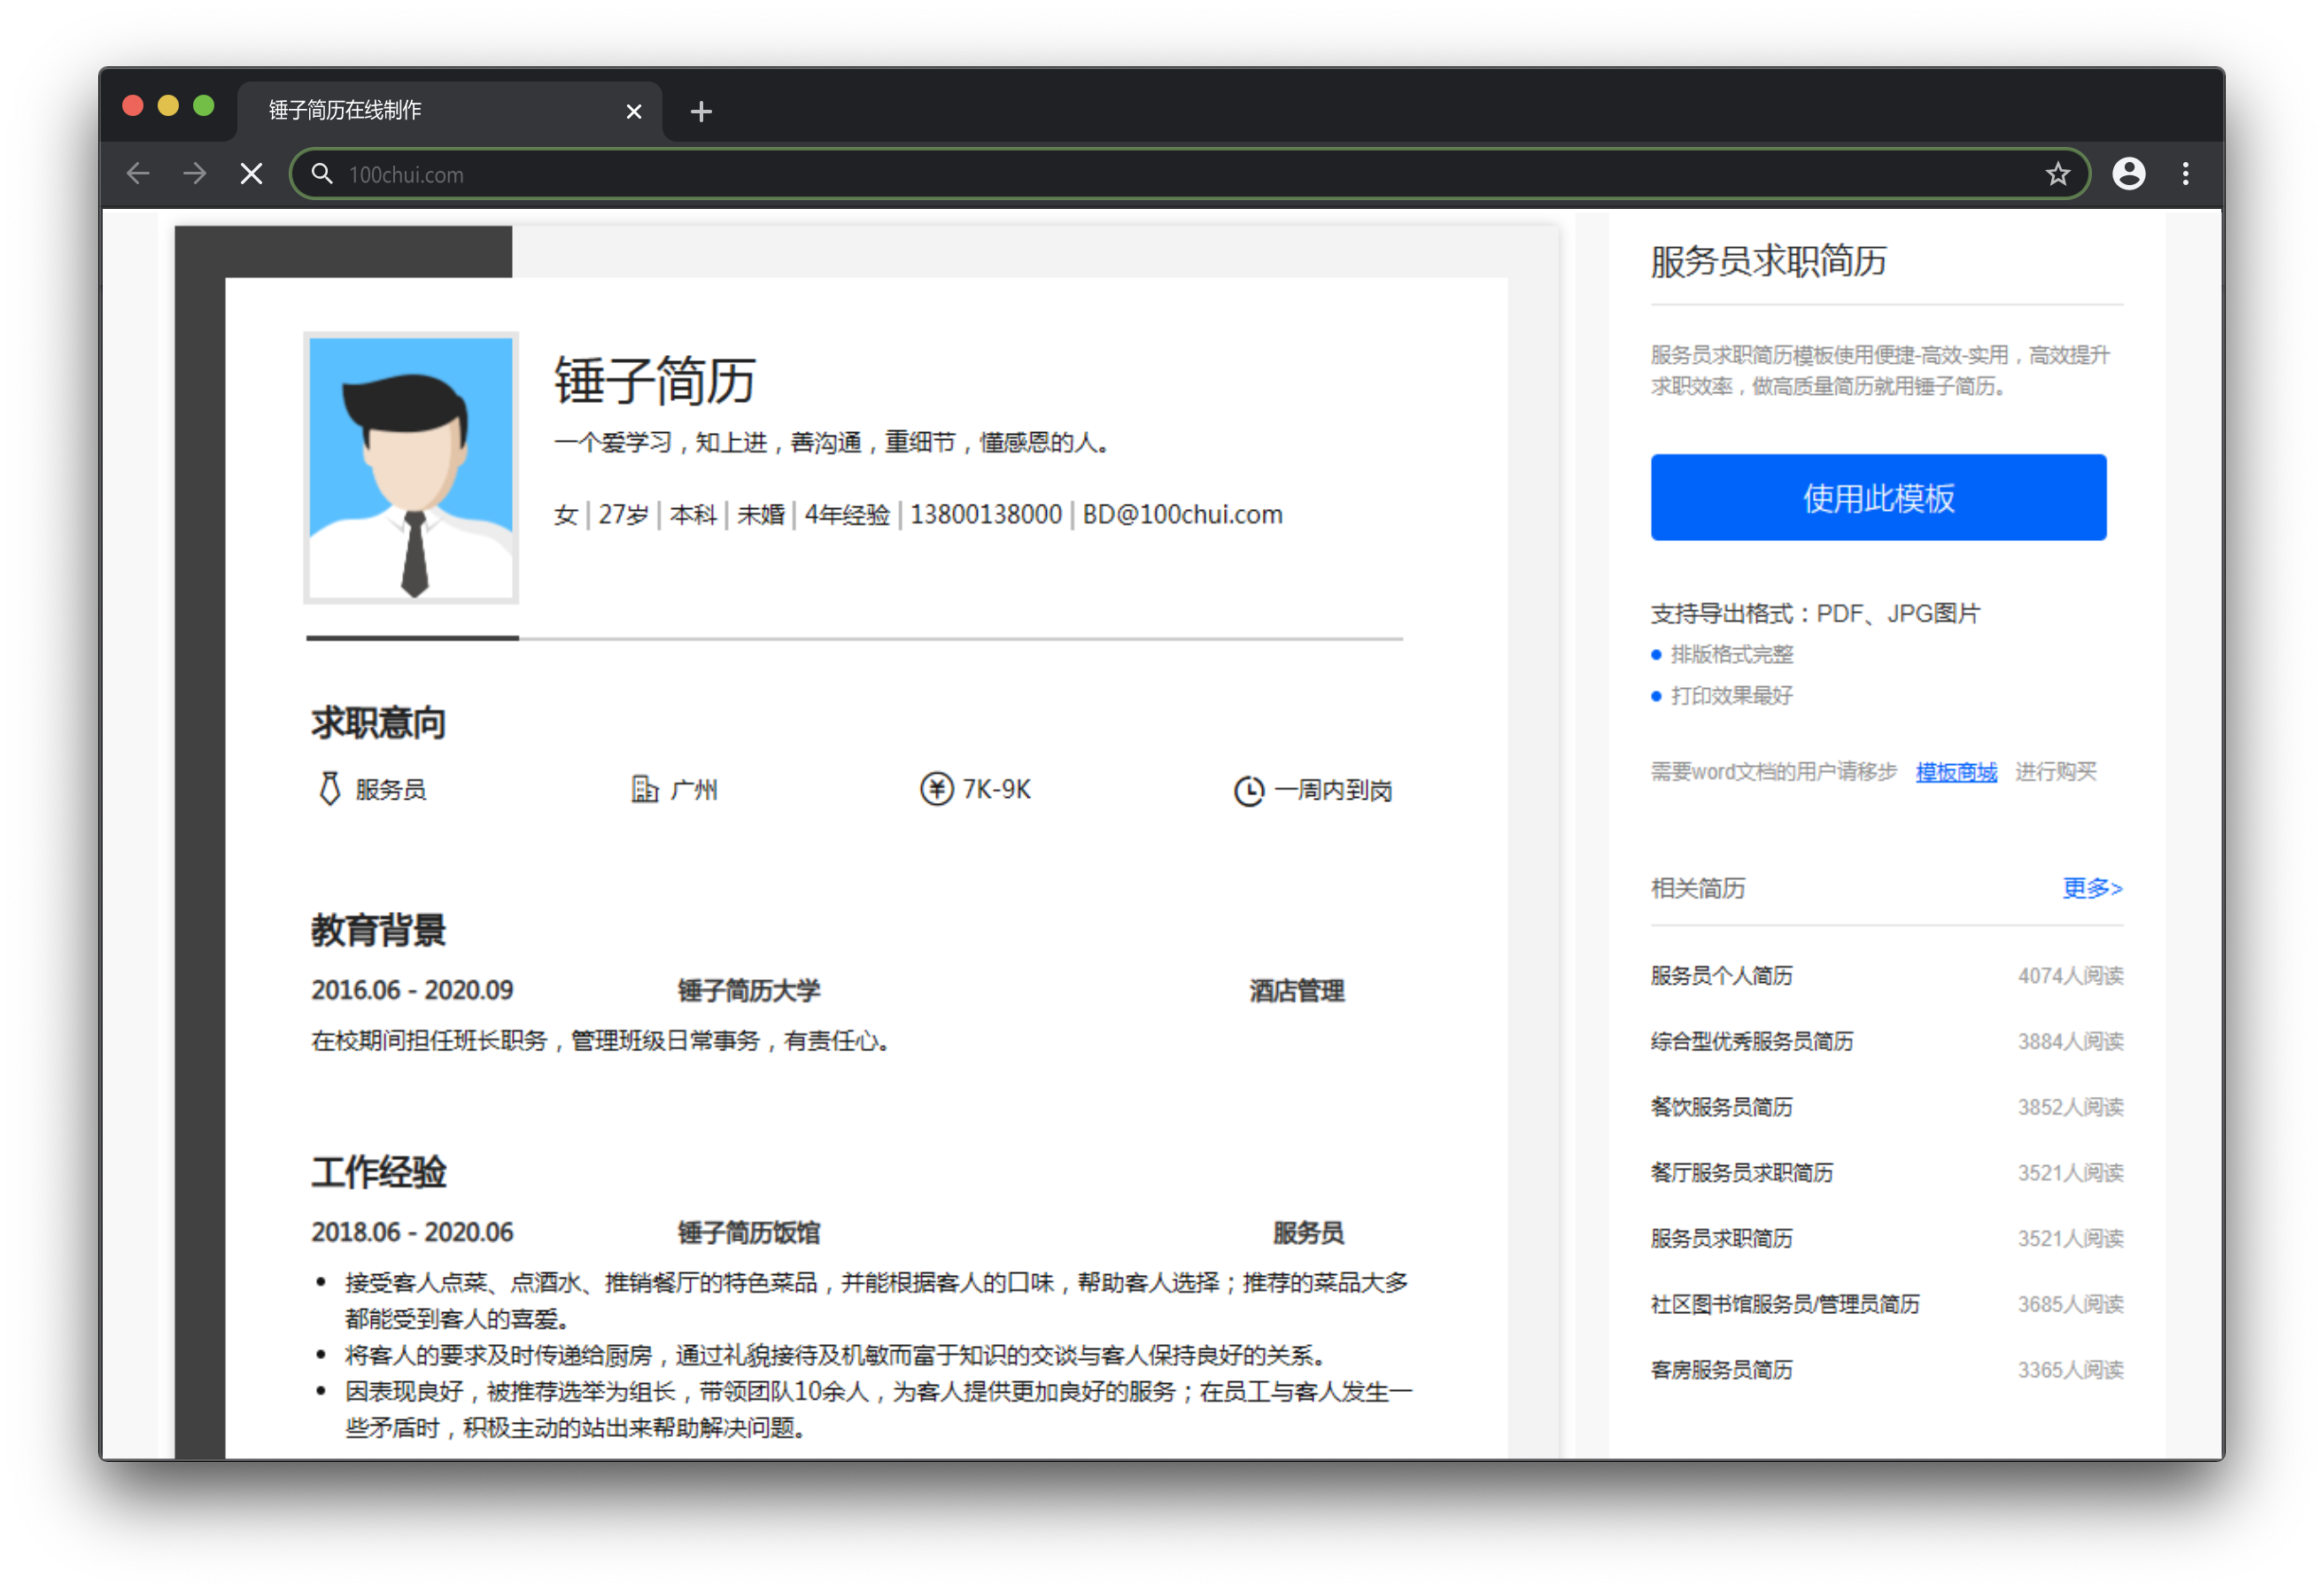This screenshot has width=2324, height=1592.
Task: Open the user profile avatar icon
Action: 2128,174
